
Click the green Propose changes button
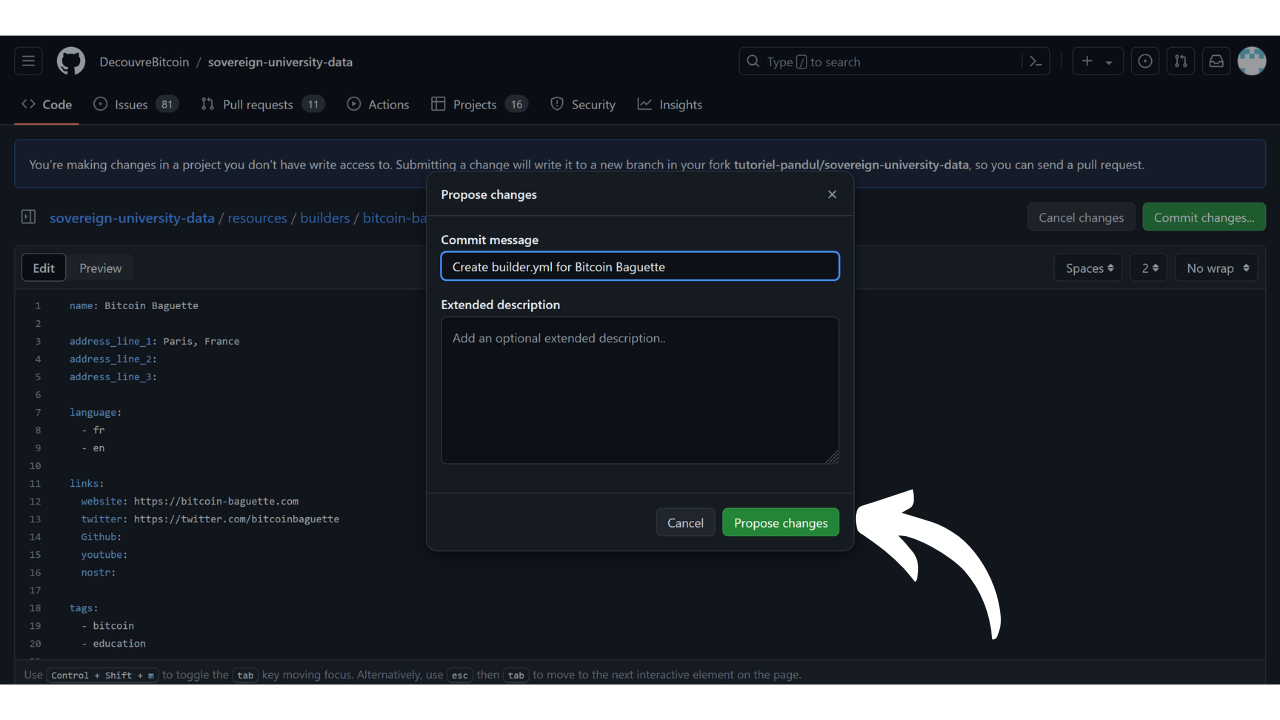pyautogui.click(x=781, y=522)
